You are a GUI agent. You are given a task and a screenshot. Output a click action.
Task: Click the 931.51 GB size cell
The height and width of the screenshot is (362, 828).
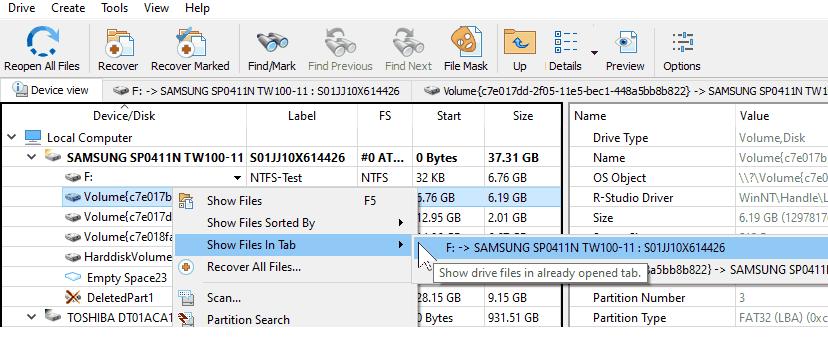click(x=523, y=318)
